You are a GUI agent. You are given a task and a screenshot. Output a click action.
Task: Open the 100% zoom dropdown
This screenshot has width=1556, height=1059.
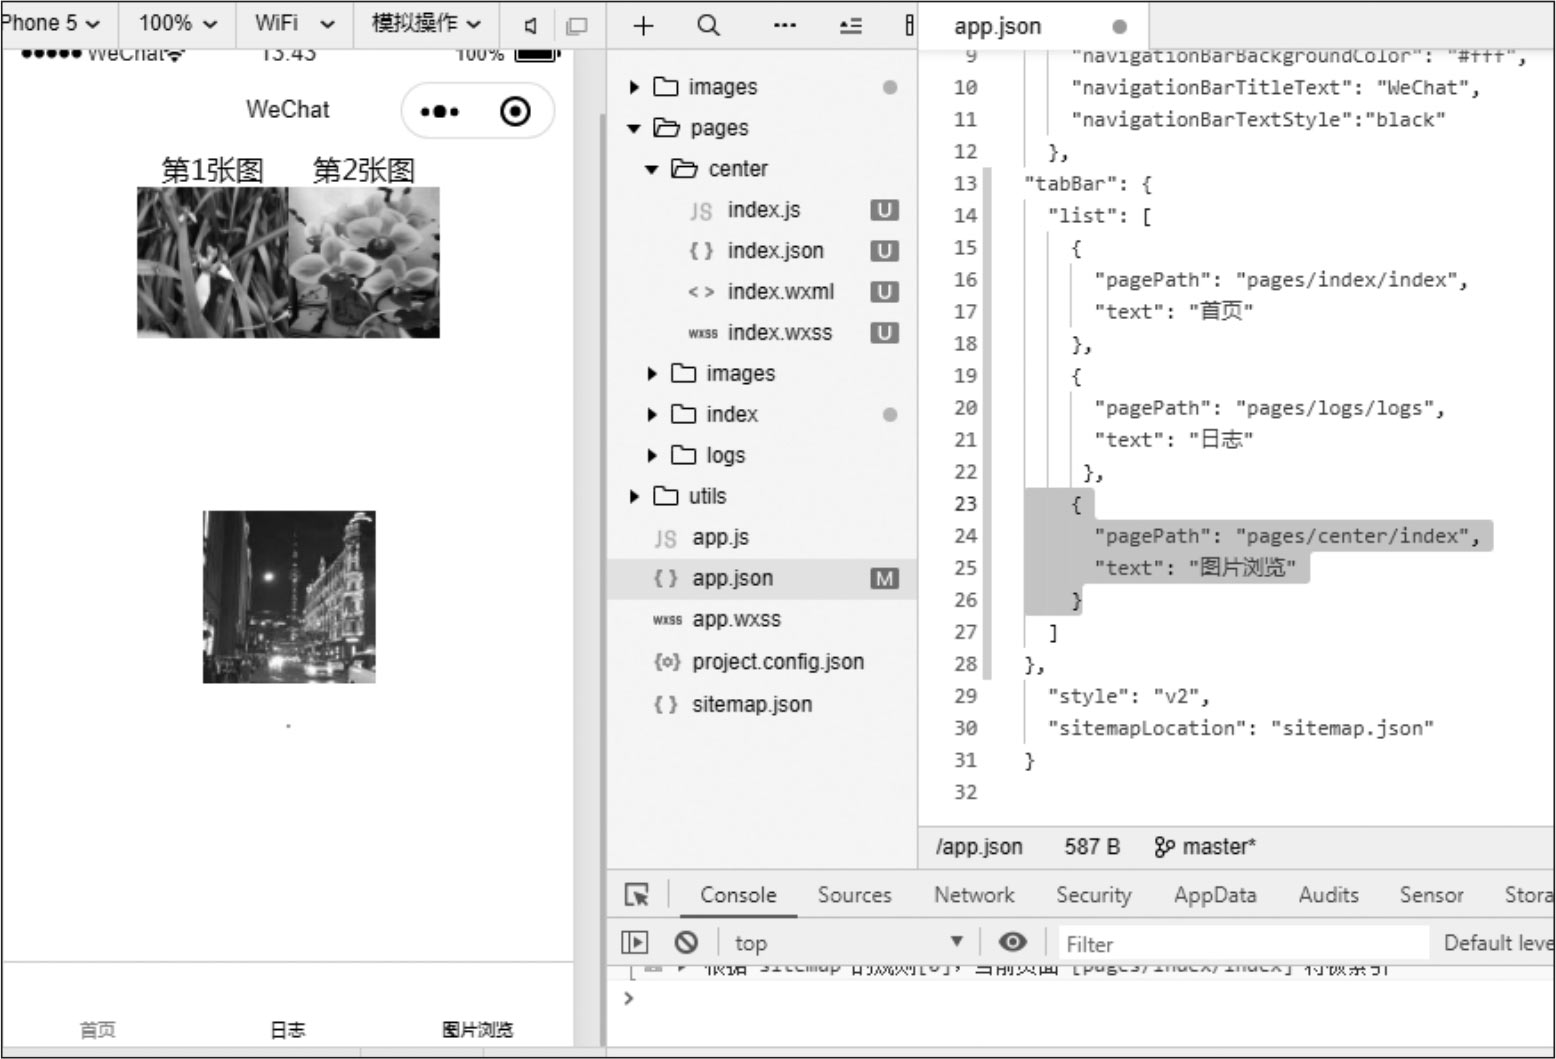point(178,23)
